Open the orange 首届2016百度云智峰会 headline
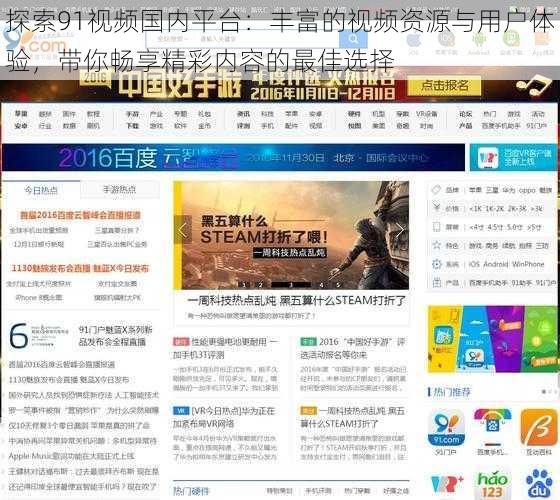The width and height of the screenshot is (560, 500). coord(80,215)
